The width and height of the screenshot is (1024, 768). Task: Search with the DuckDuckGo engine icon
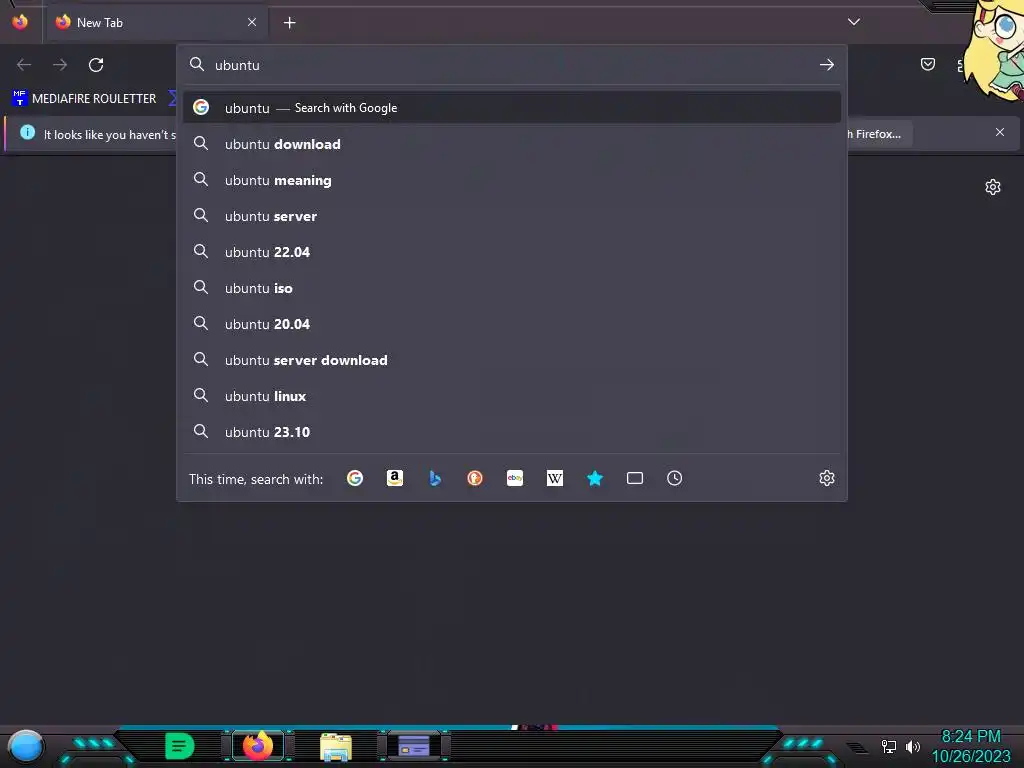click(475, 478)
